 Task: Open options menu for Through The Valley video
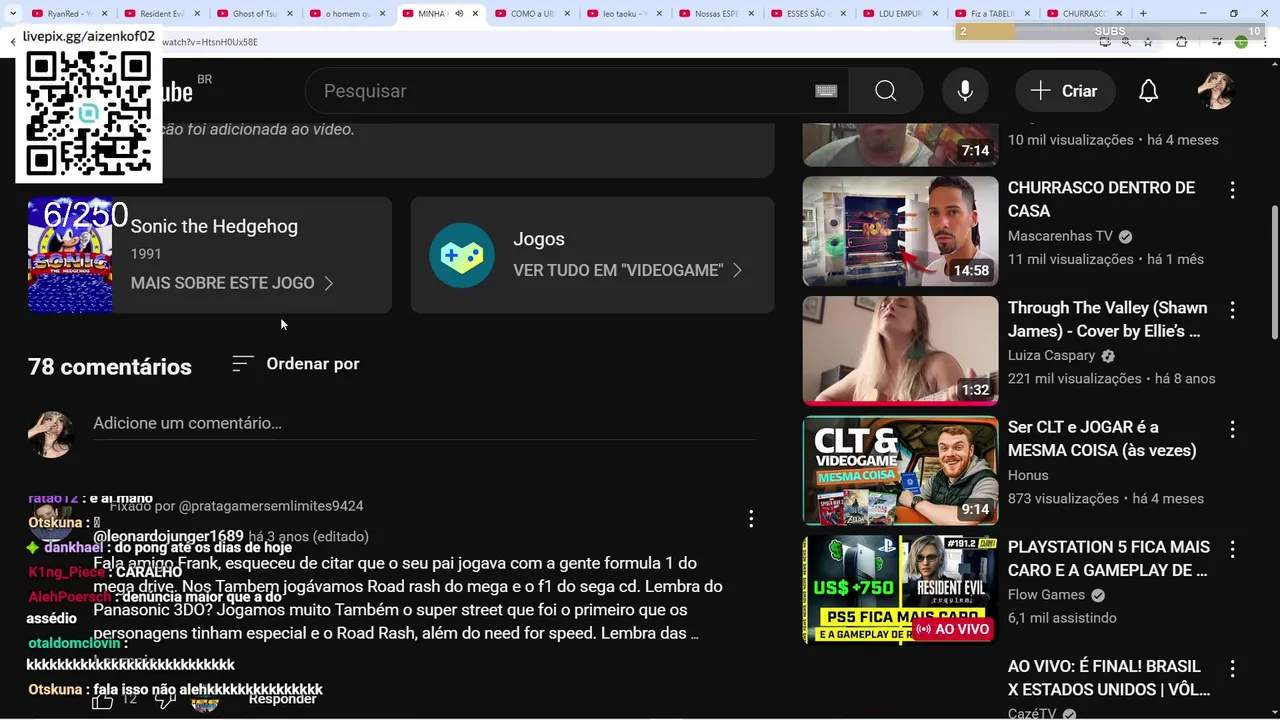point(1232,310)
